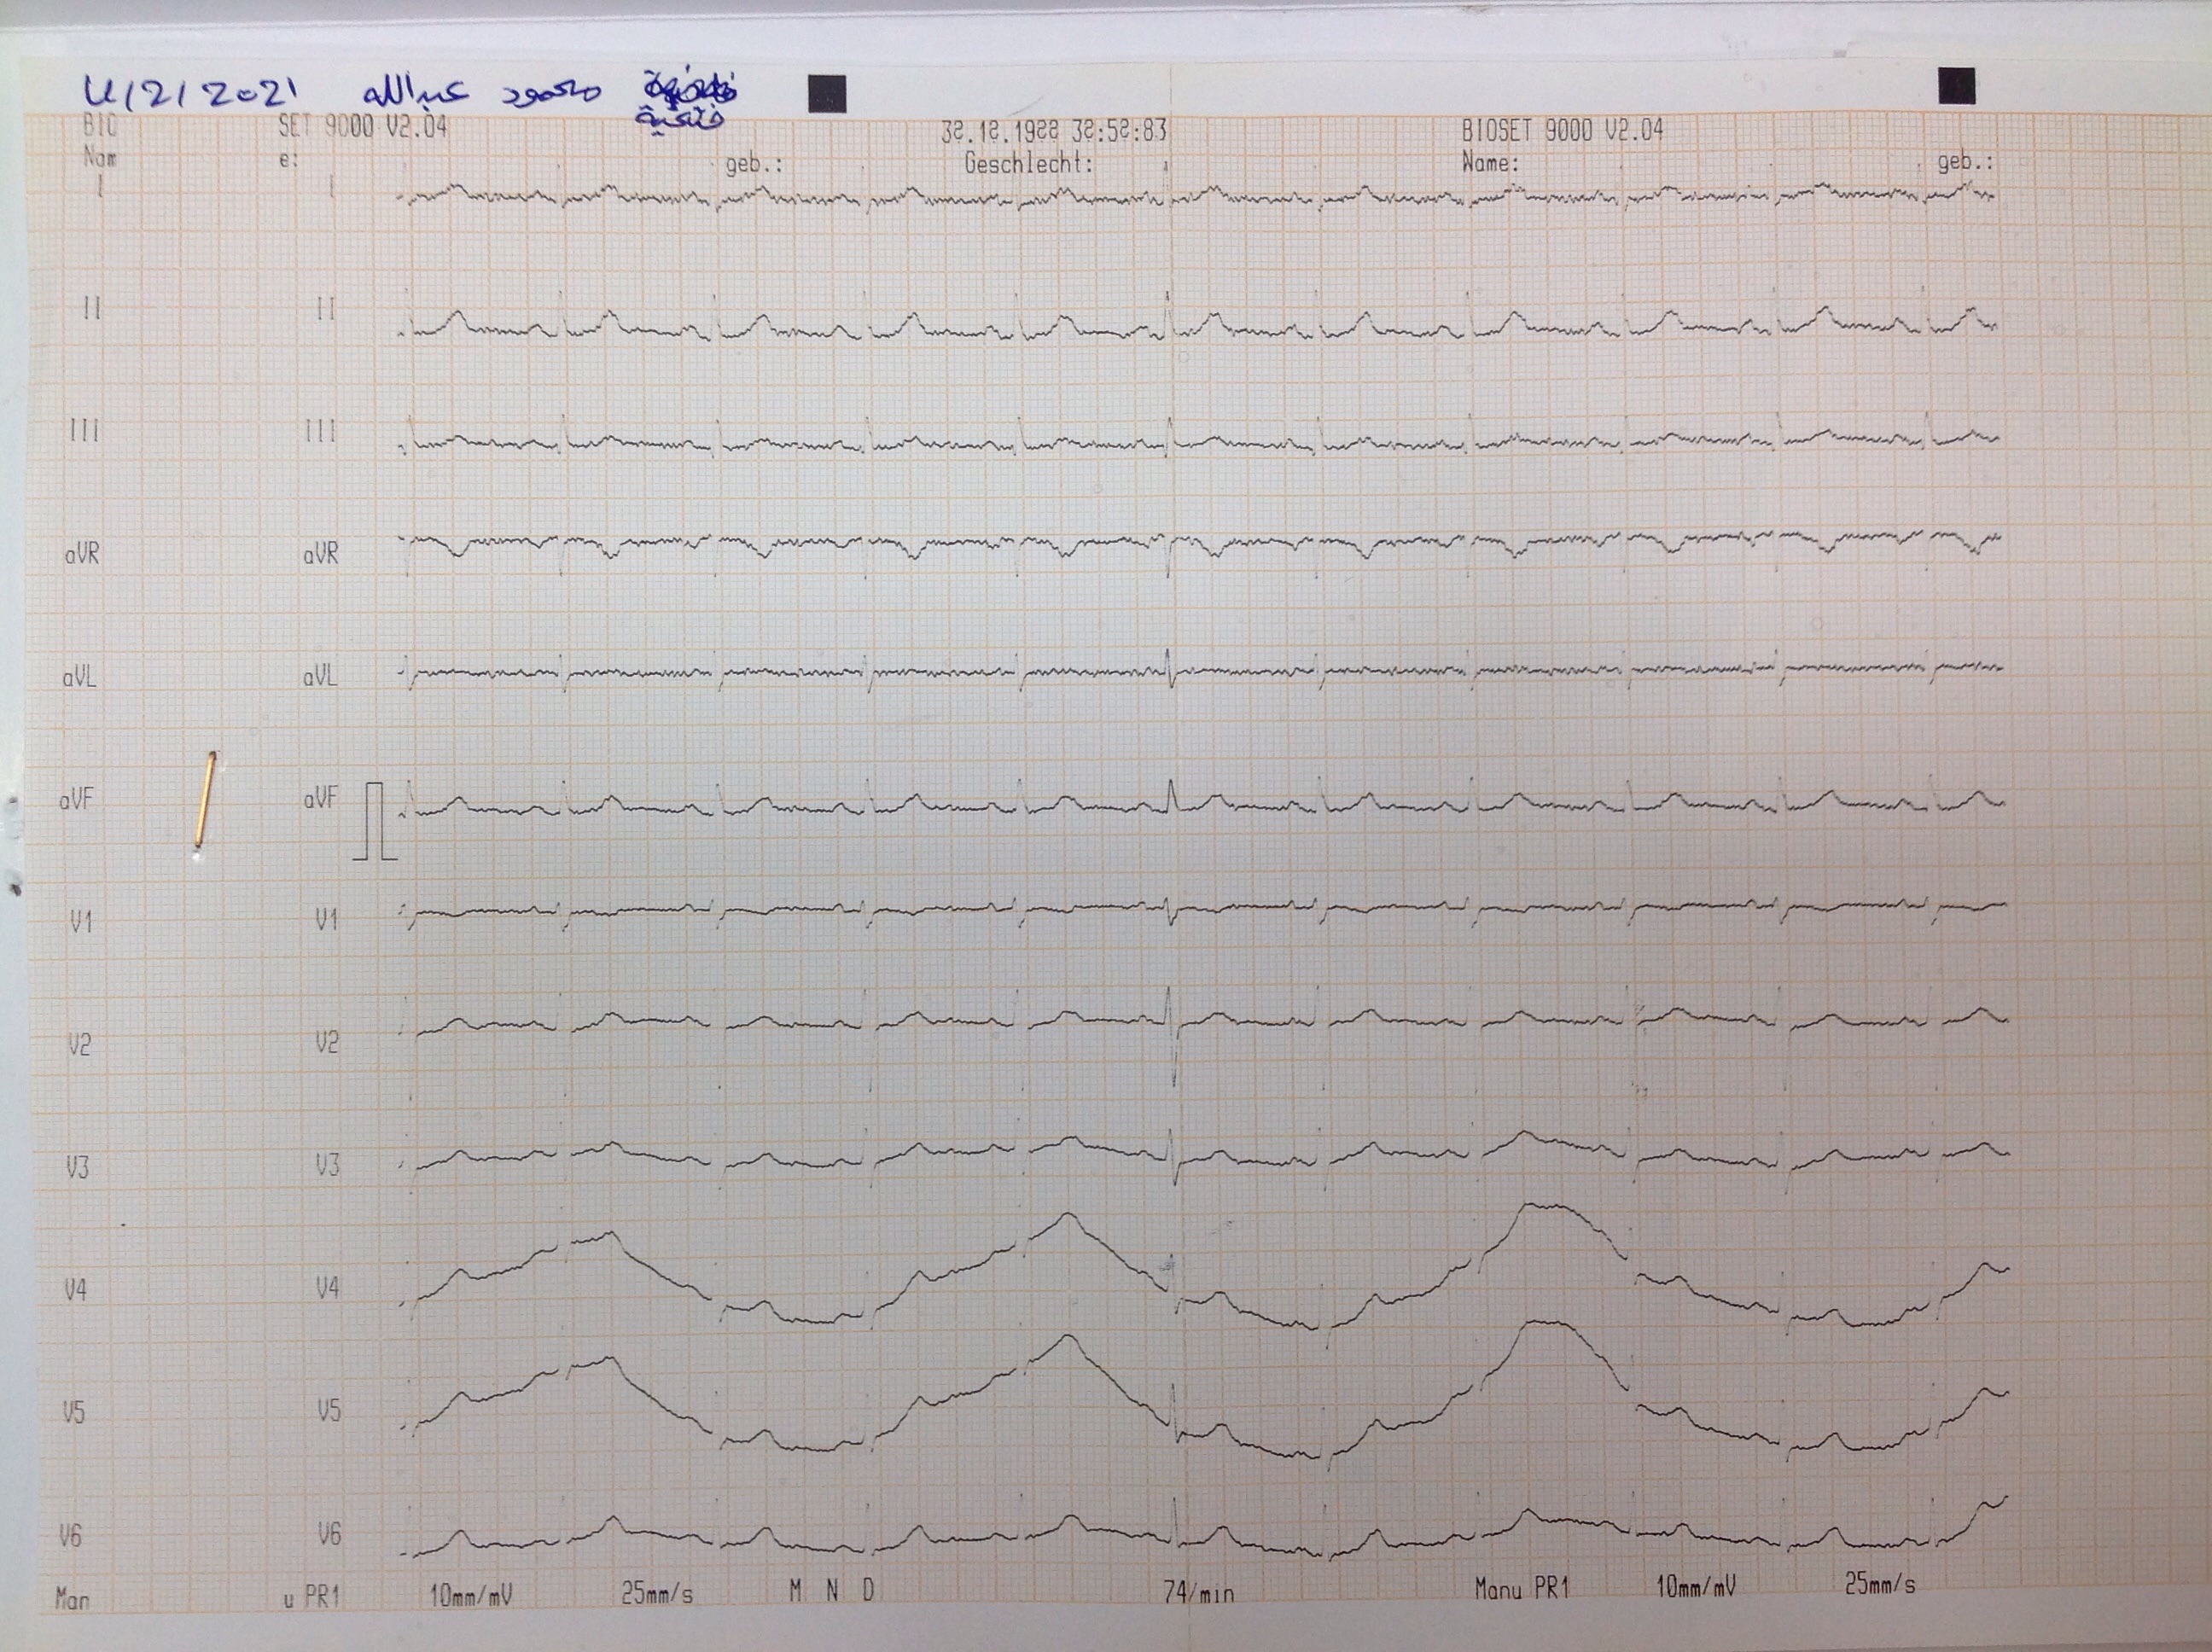This screenshot has height=1652, width=2212.
Task: Click the handwritten date 4/2/2021
Action: coord(191,93)
